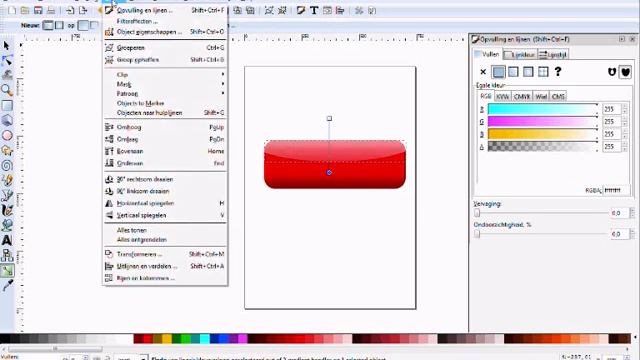Select the Ellipse circle tool

pyautogui.click(x=7, y=135)
